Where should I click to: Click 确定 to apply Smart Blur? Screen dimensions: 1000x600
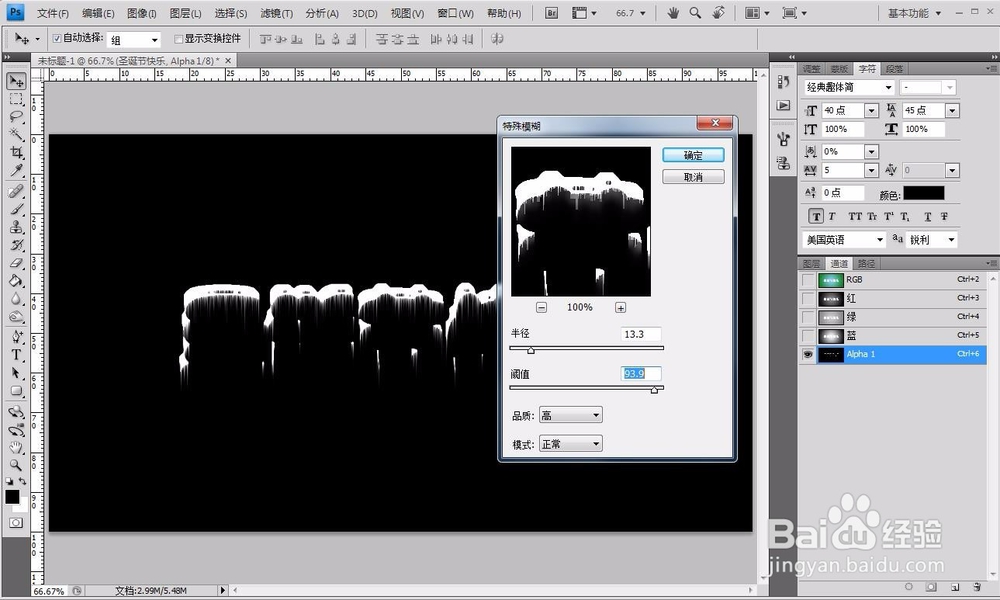pos(693,155)
